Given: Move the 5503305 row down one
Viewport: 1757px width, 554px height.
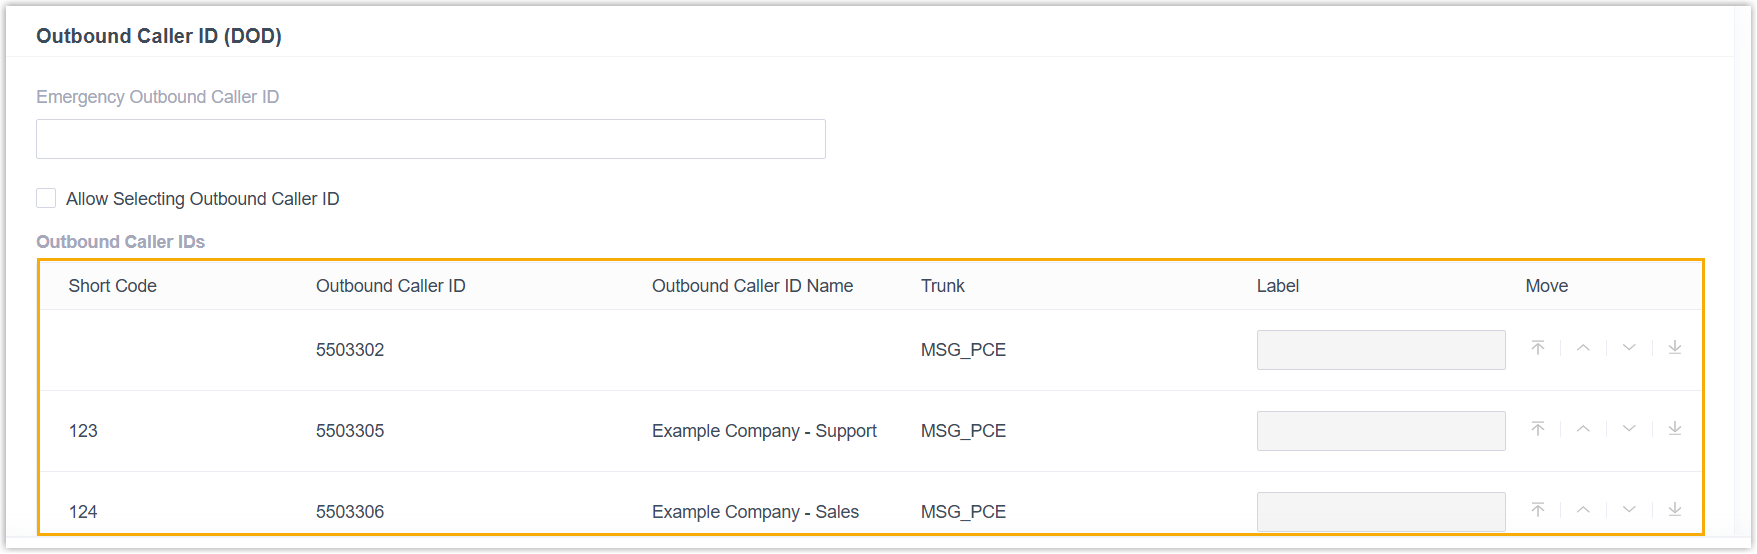Looking at the screenshot, I should 1629,429.
